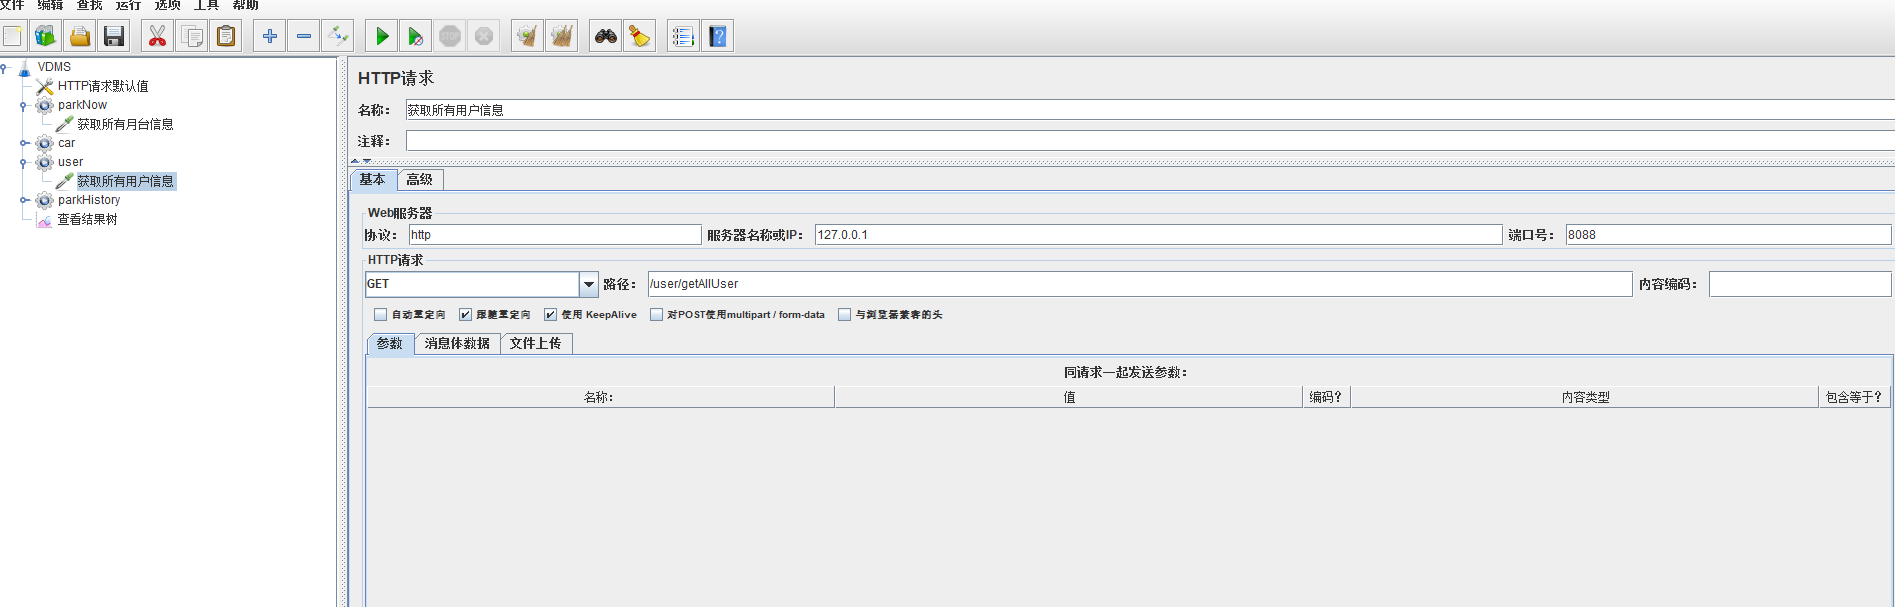Select the car thread group label
Screen dimensions: 1895x607
click(x=66, y=143)
